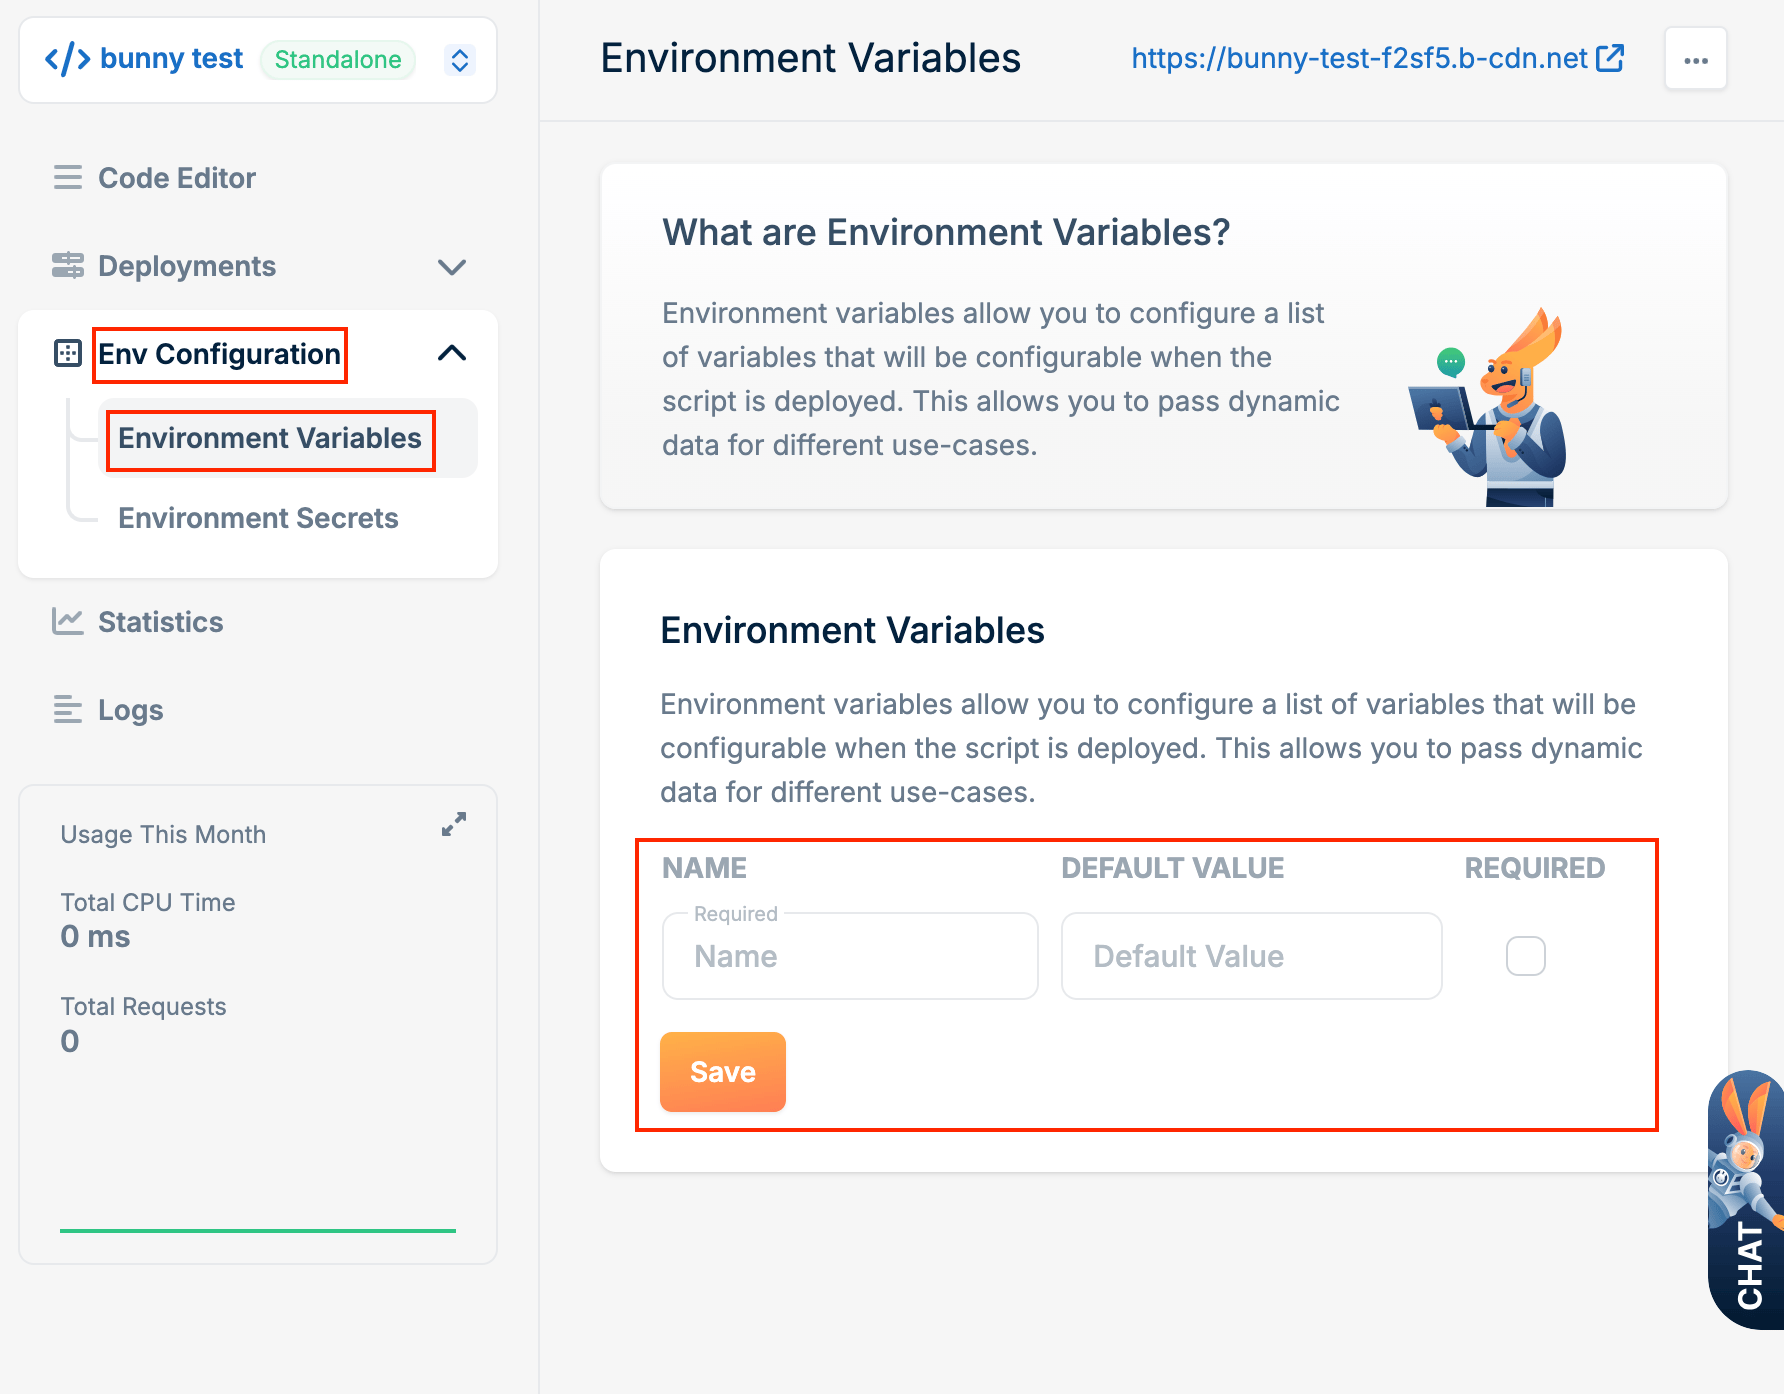Expand the Usage This Month panel

454,824
